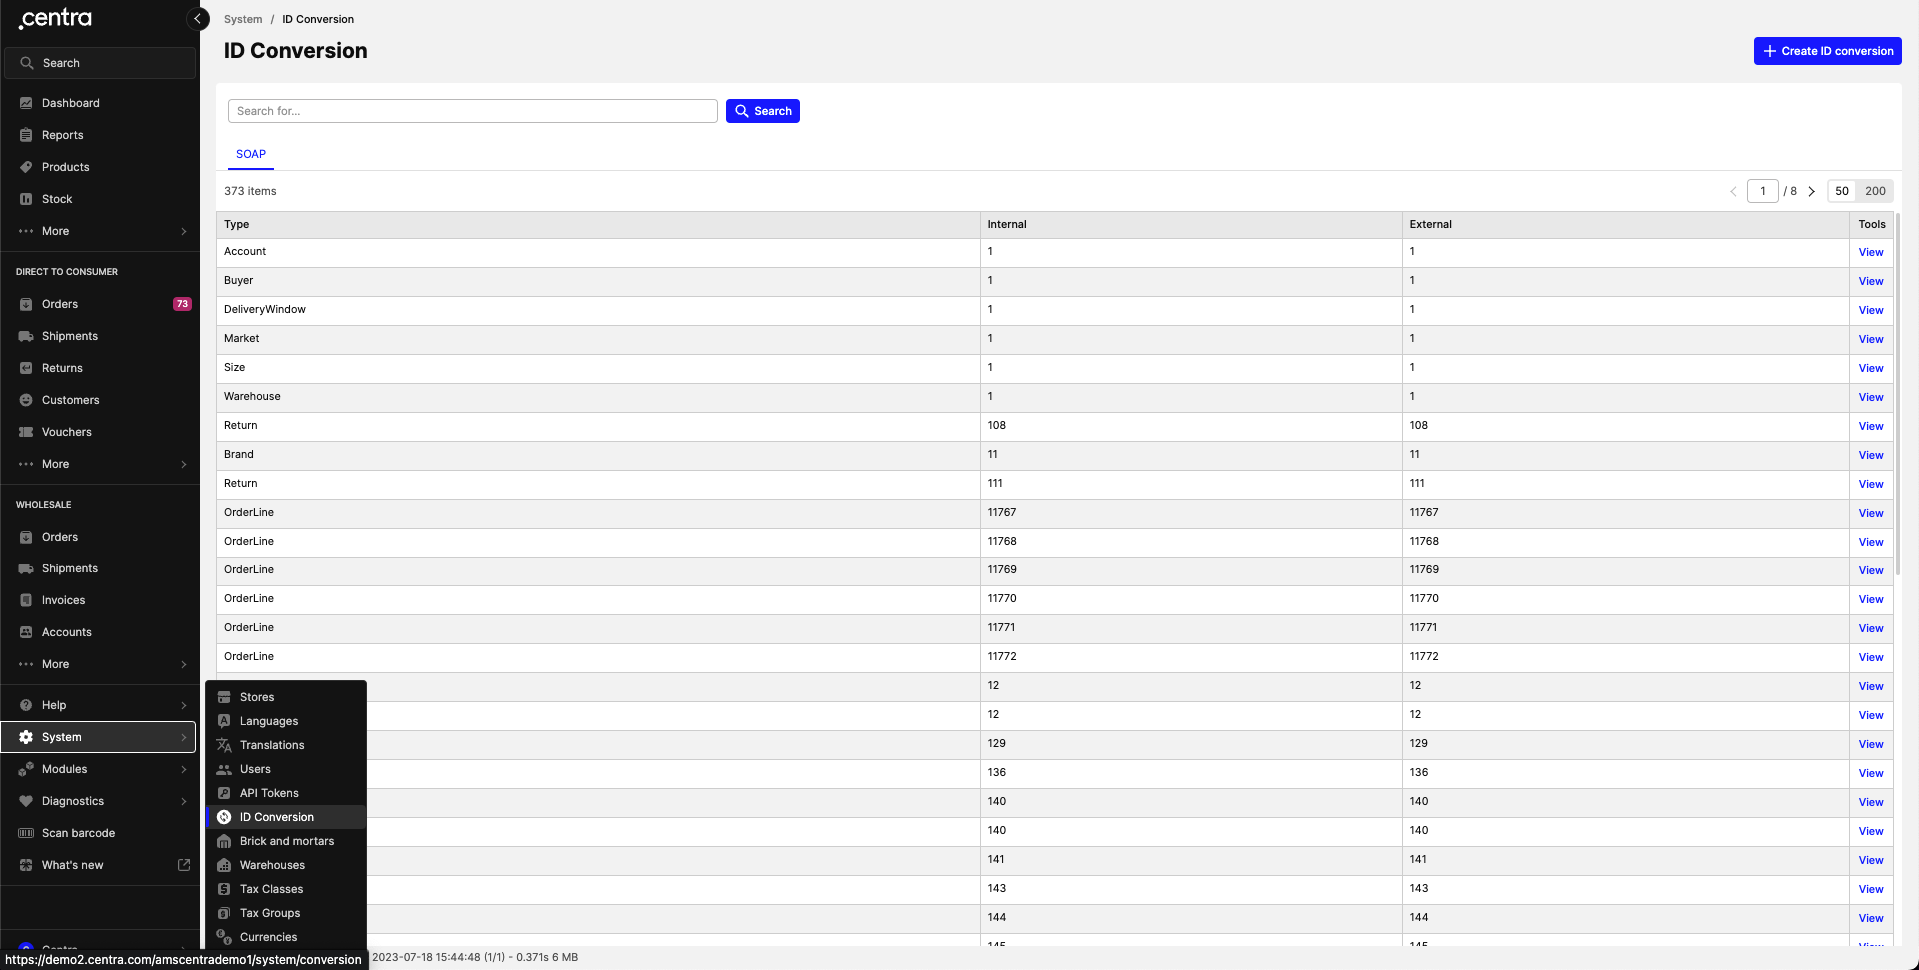This screenshot has height=970, width=1919.
Task: Click the Dashboard icon in sidebar
Action: pos(26,103)
